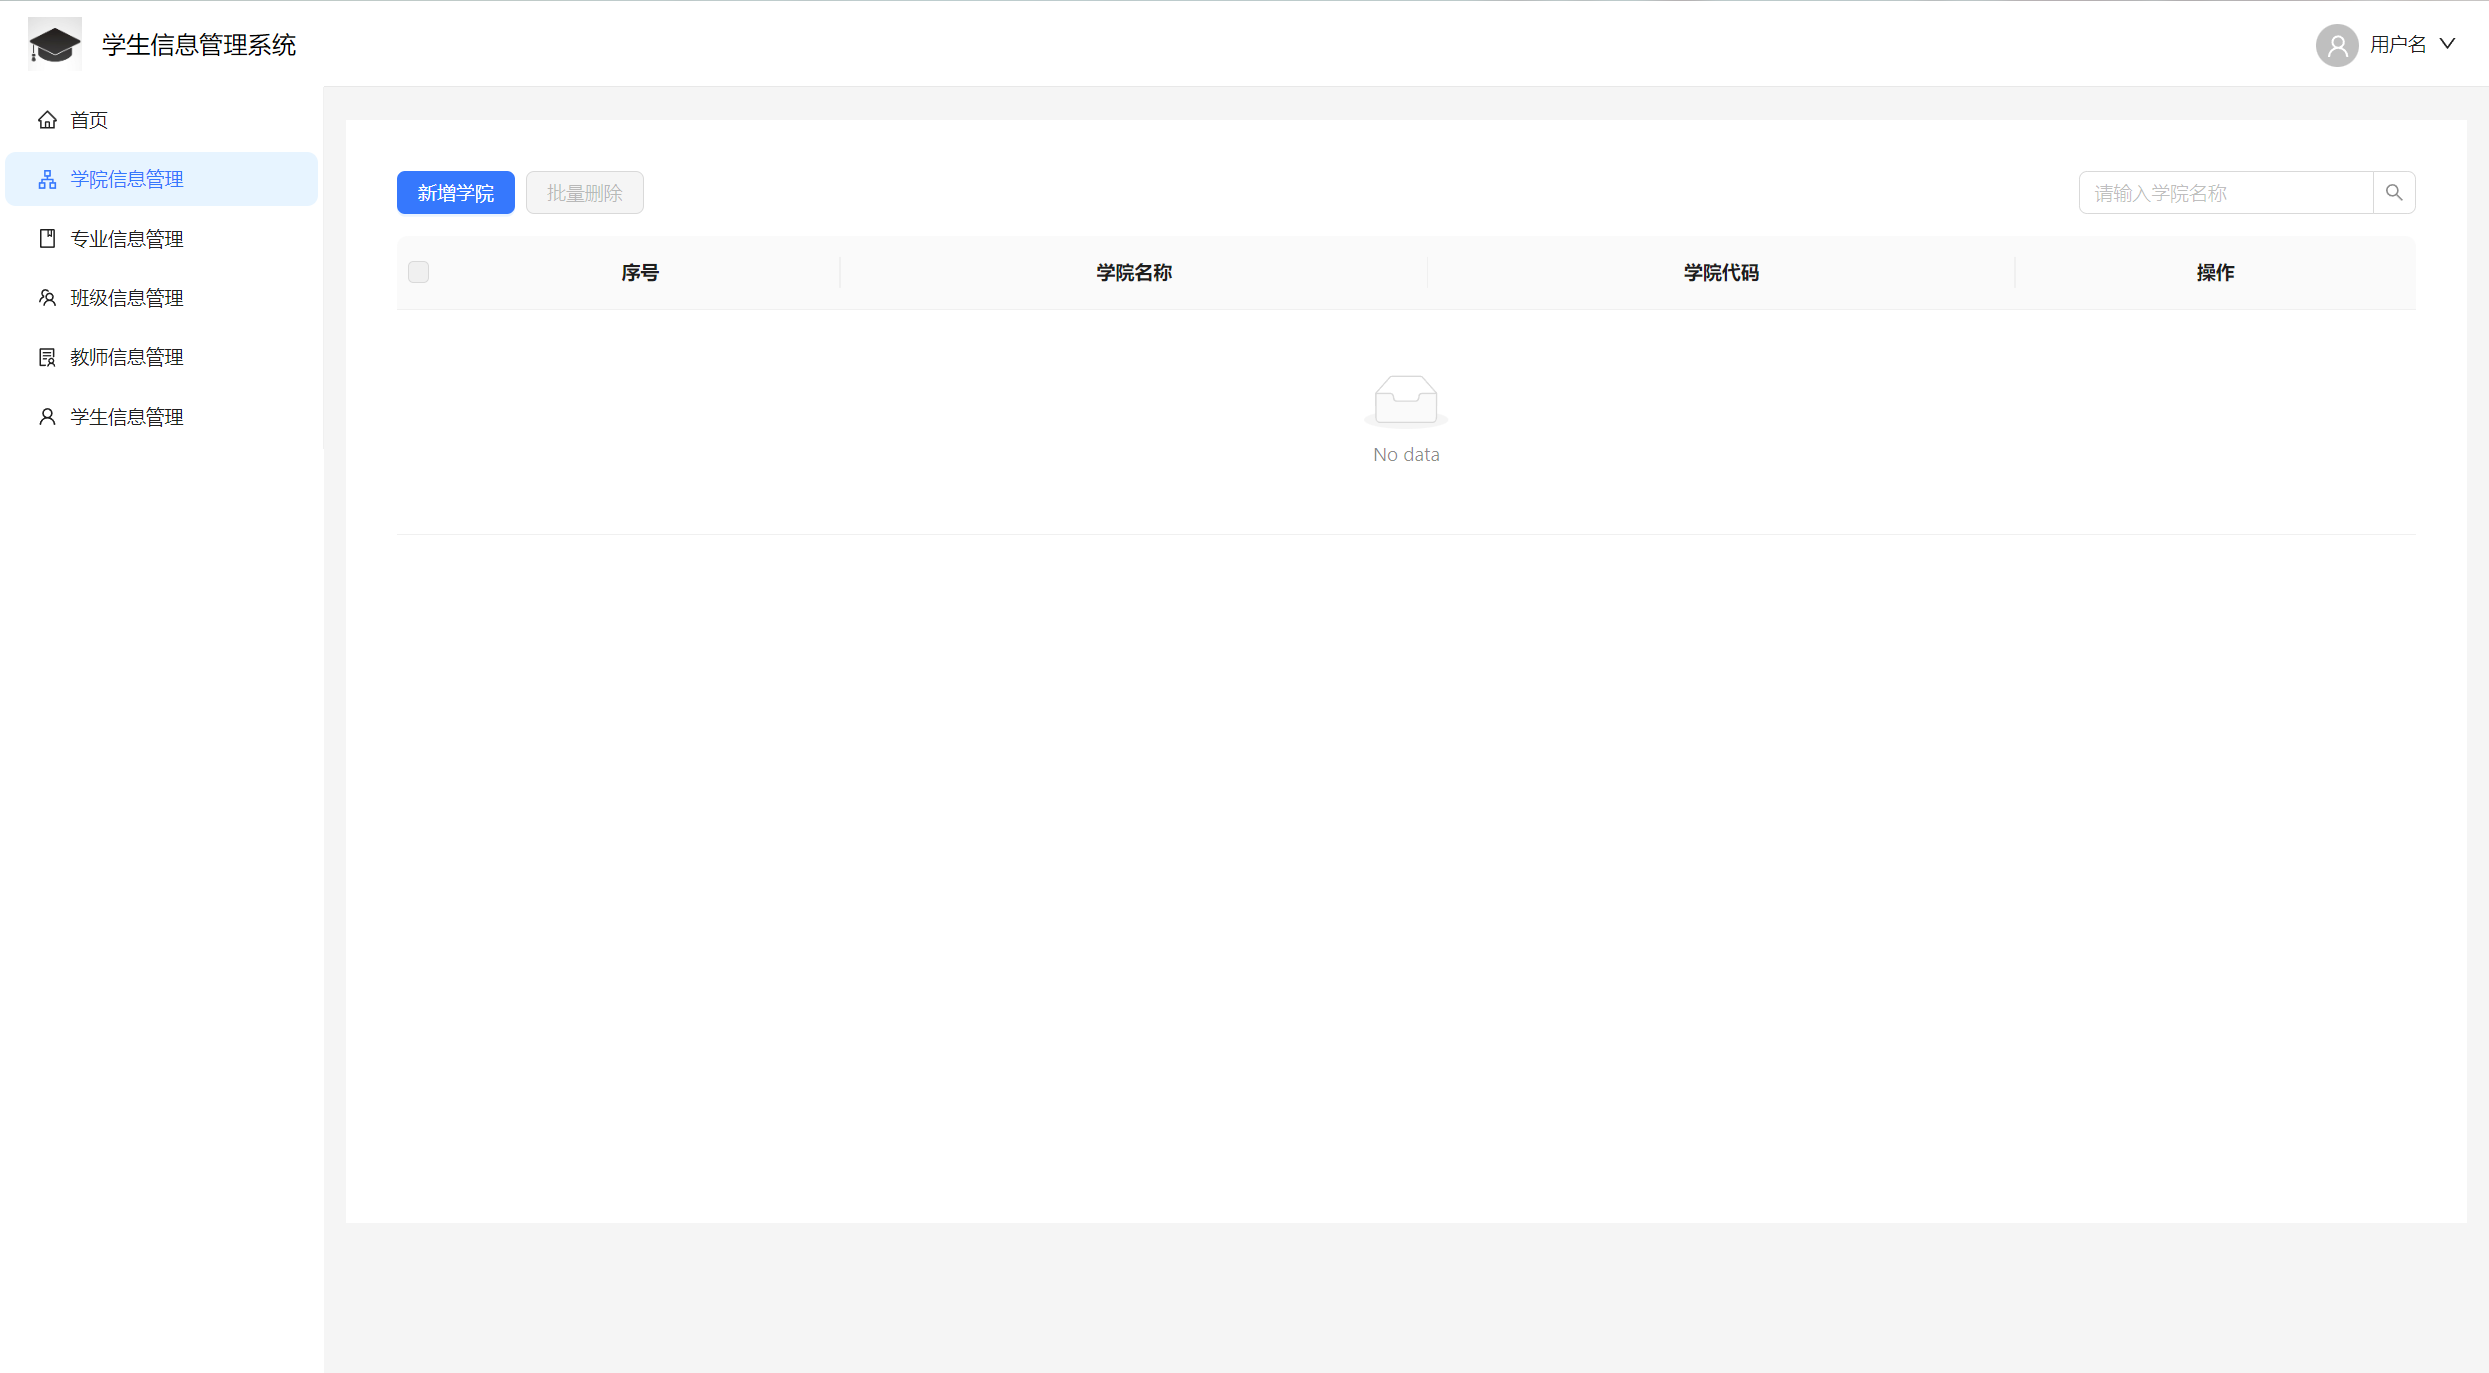Go to 学生信息管理 menu item
The width and height of the screenshot is (2489, 1373).
pos(127,417)
